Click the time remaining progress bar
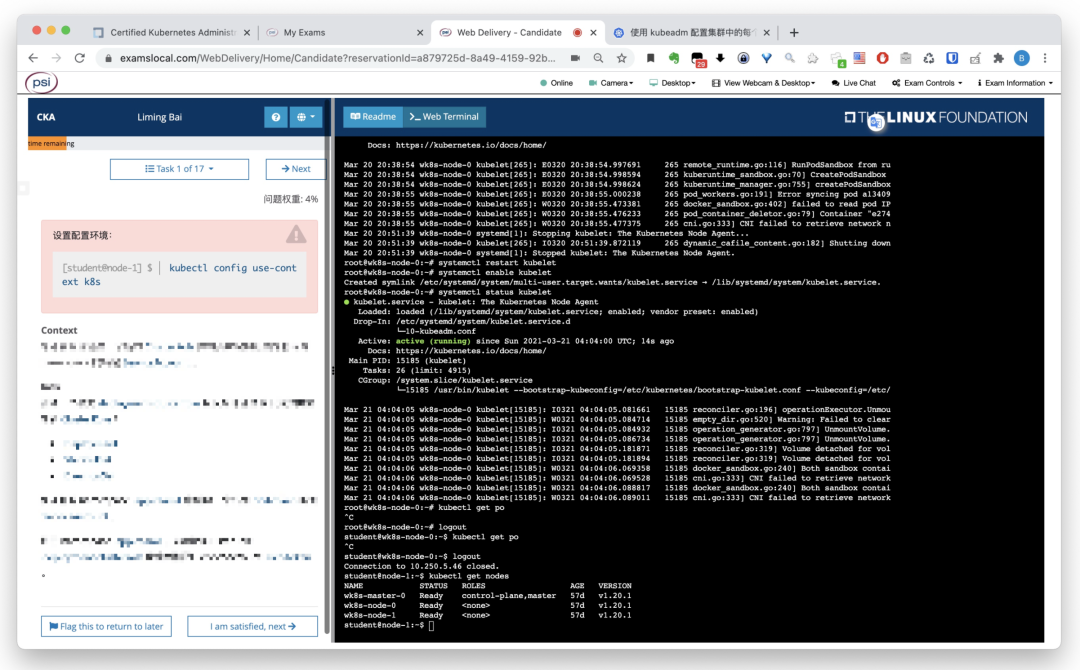1080x670 pixels. pos(178,143)
